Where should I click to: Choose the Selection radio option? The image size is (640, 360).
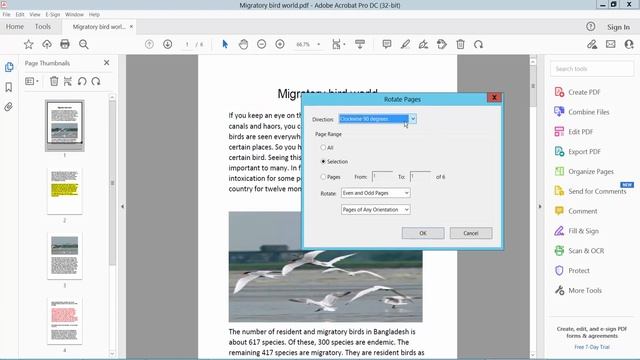point(323,162)
